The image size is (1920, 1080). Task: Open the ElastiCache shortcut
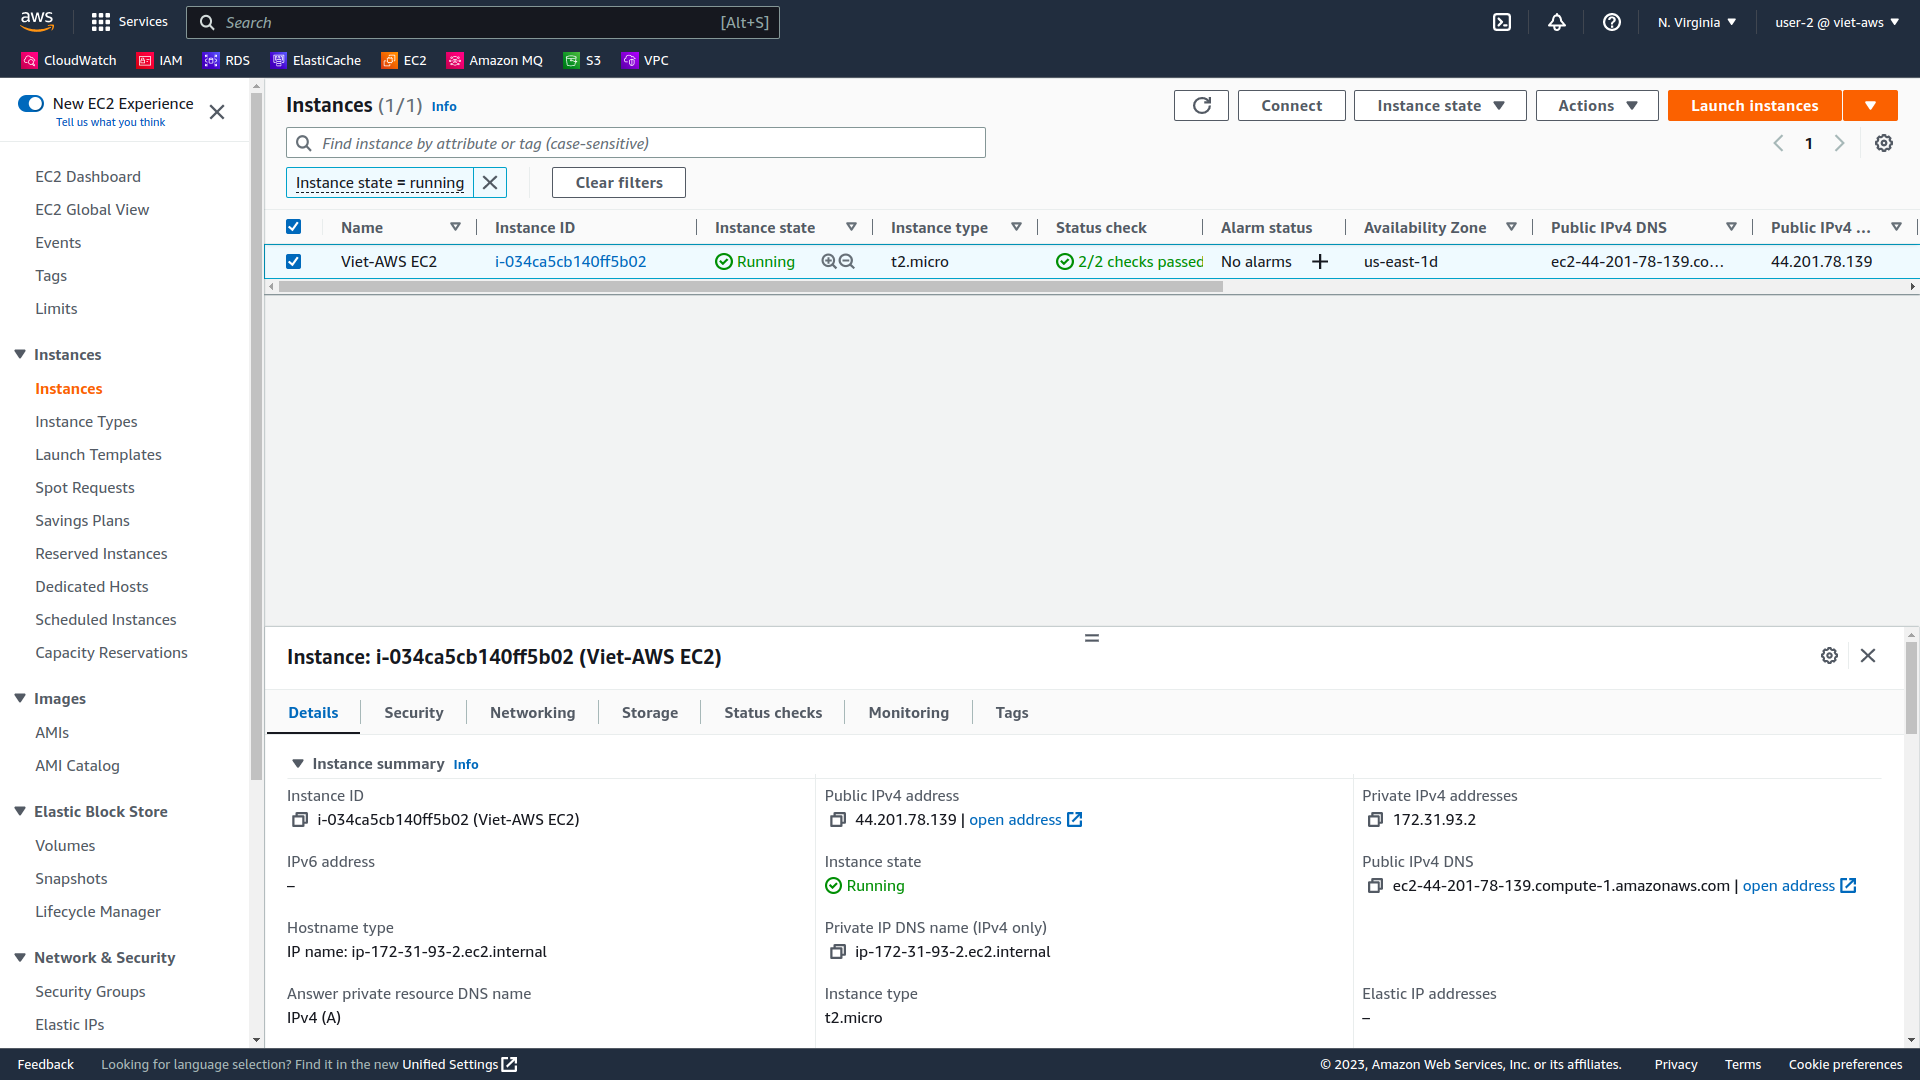[316, 60]
